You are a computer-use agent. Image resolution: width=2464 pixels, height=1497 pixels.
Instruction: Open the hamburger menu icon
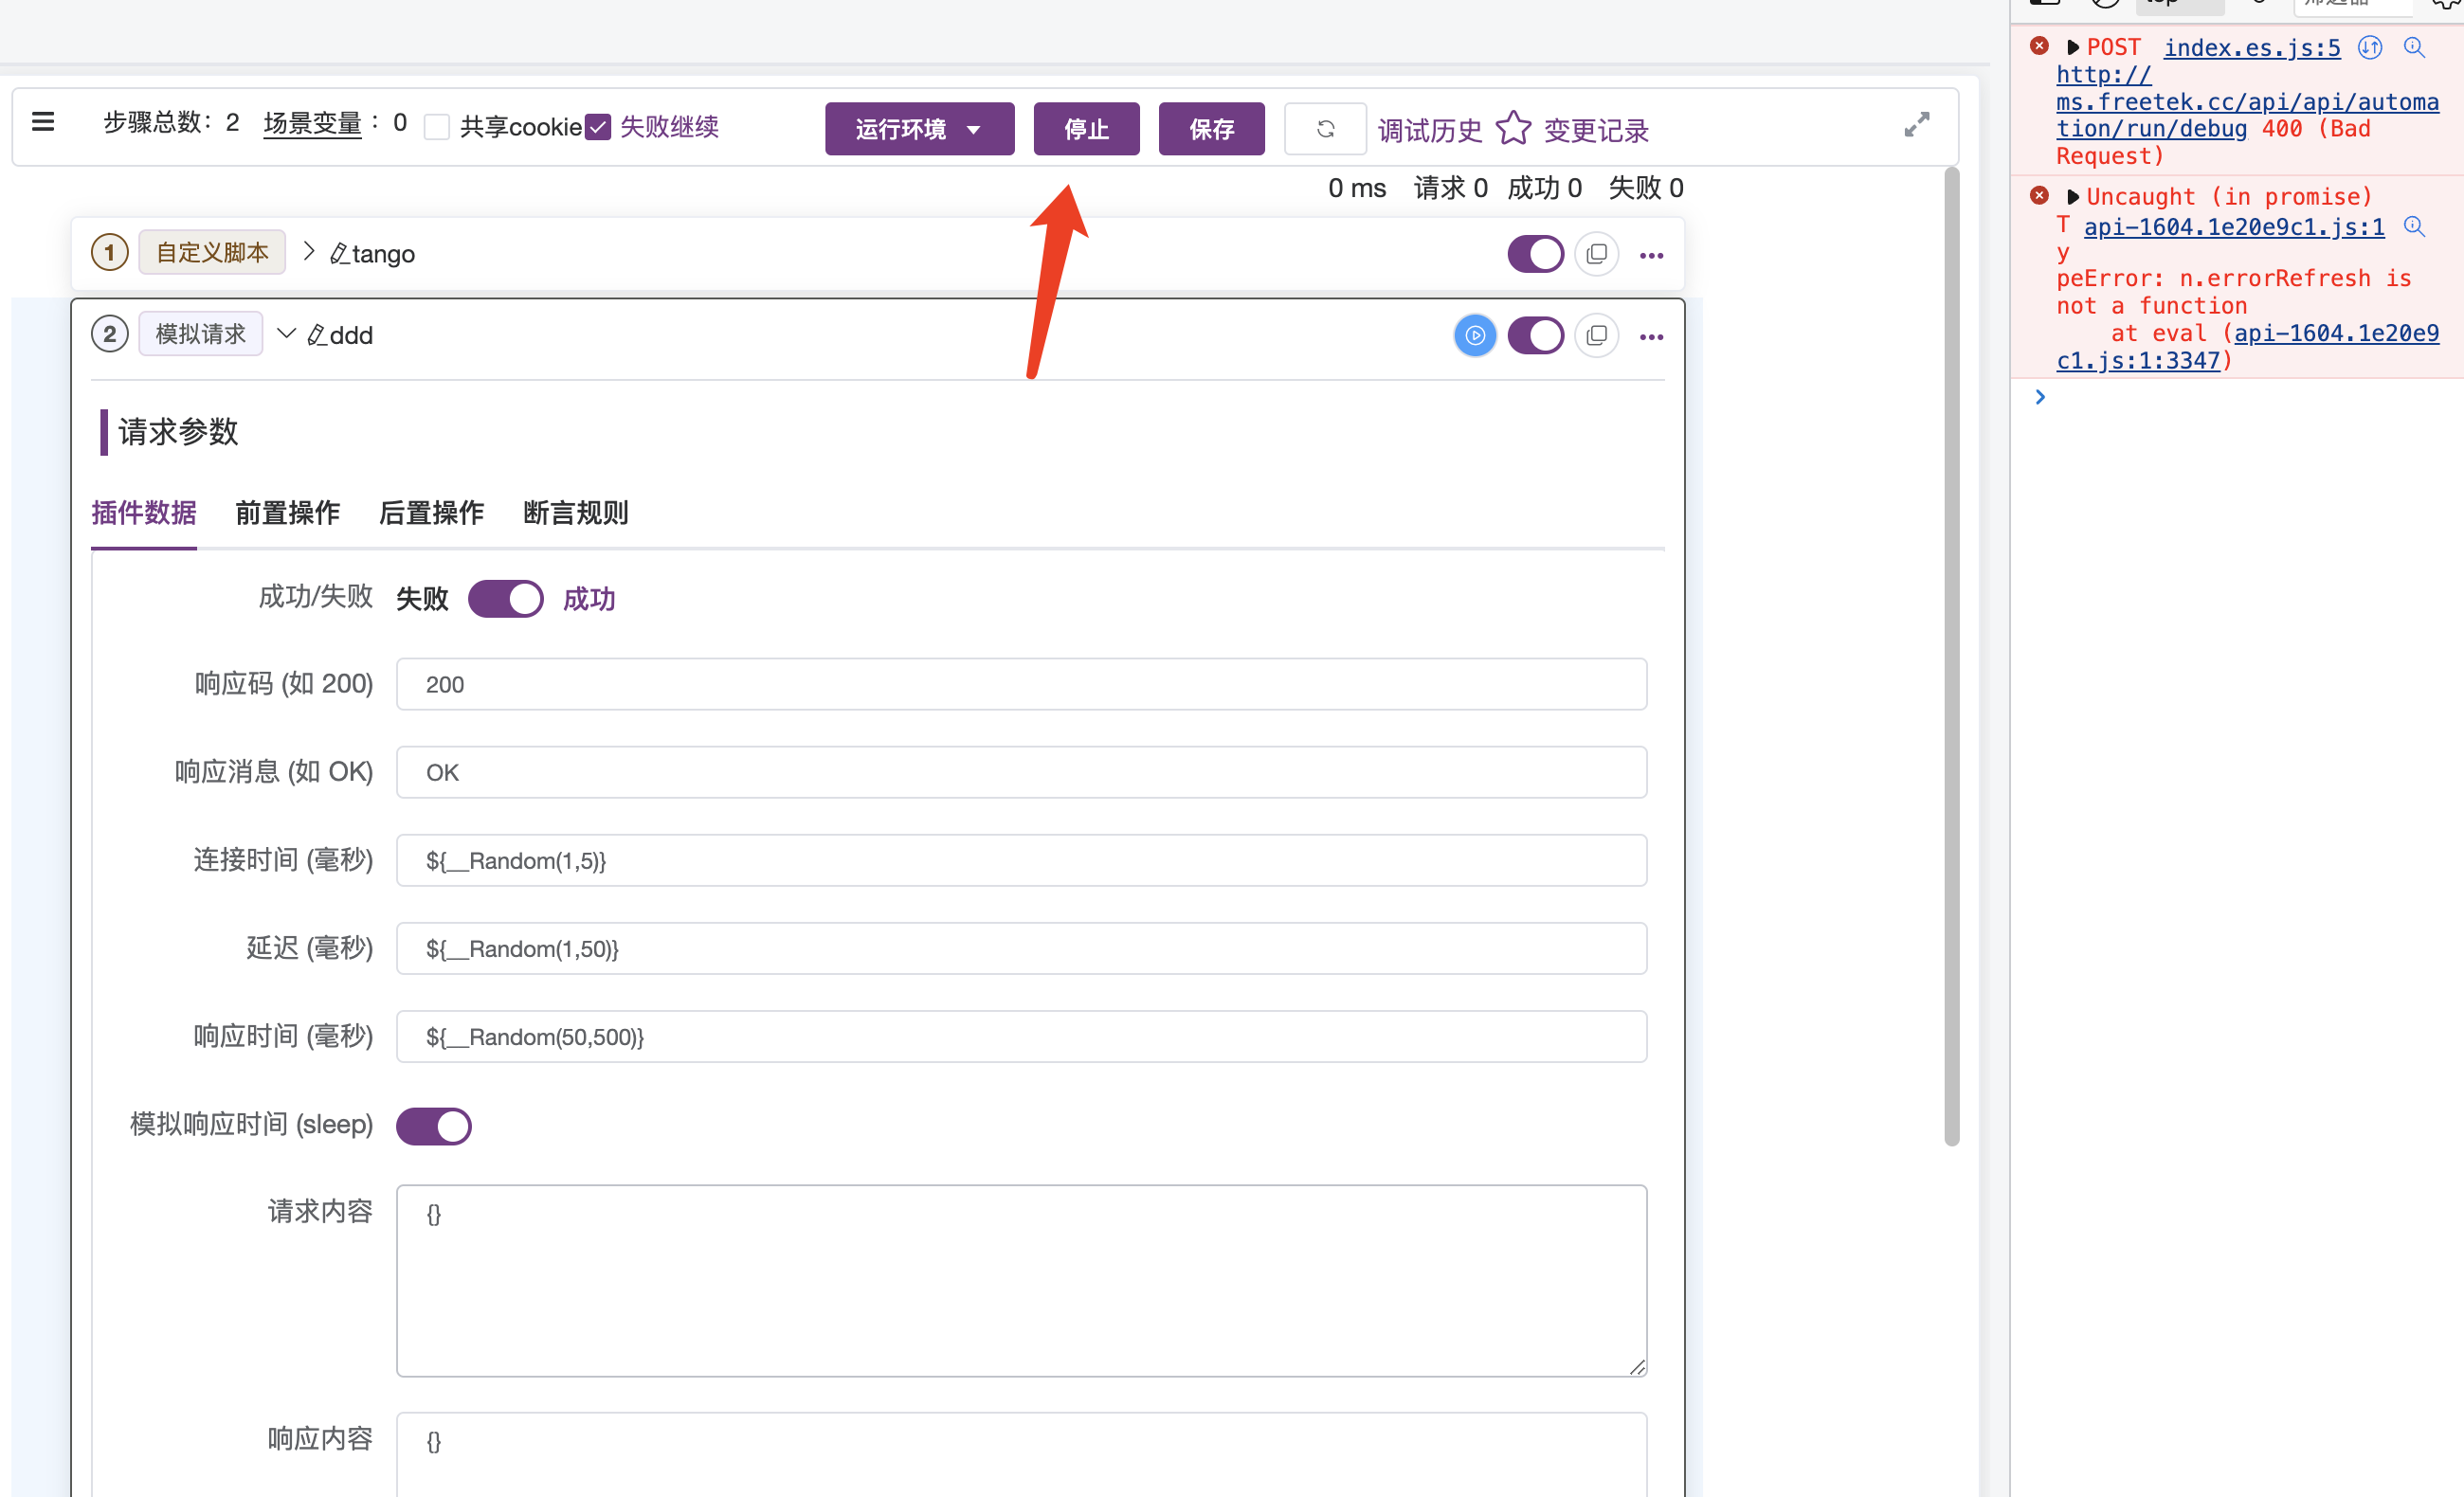coord(43,122)
